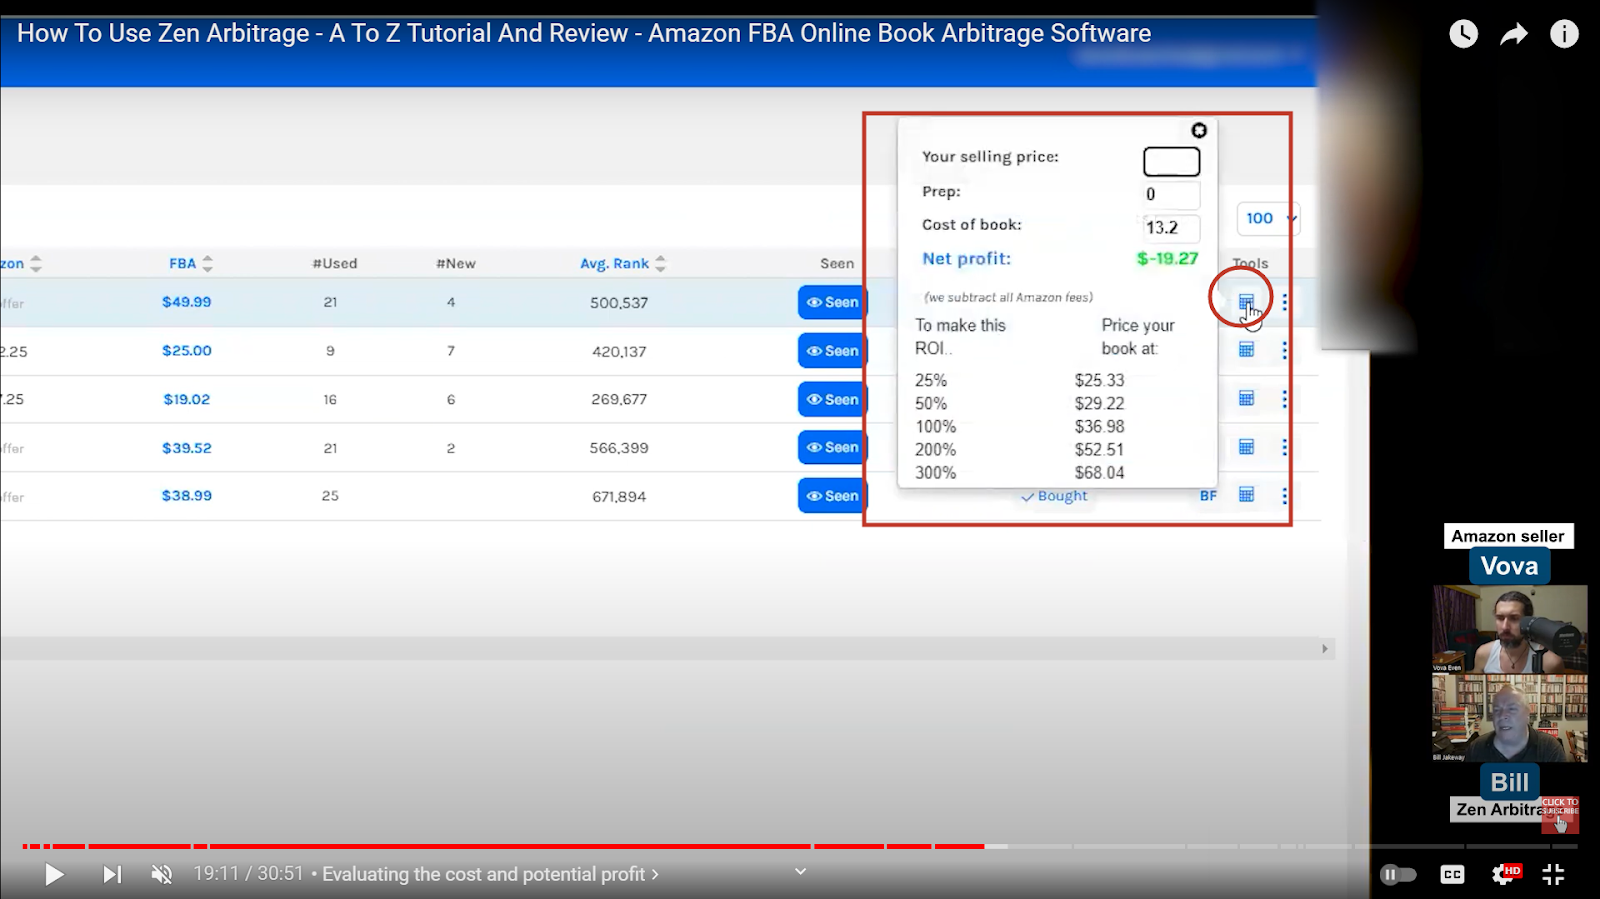Screen dimensions: 1600x899
Task: Seek within the video progress bar
Action: (x=800, y=846)
